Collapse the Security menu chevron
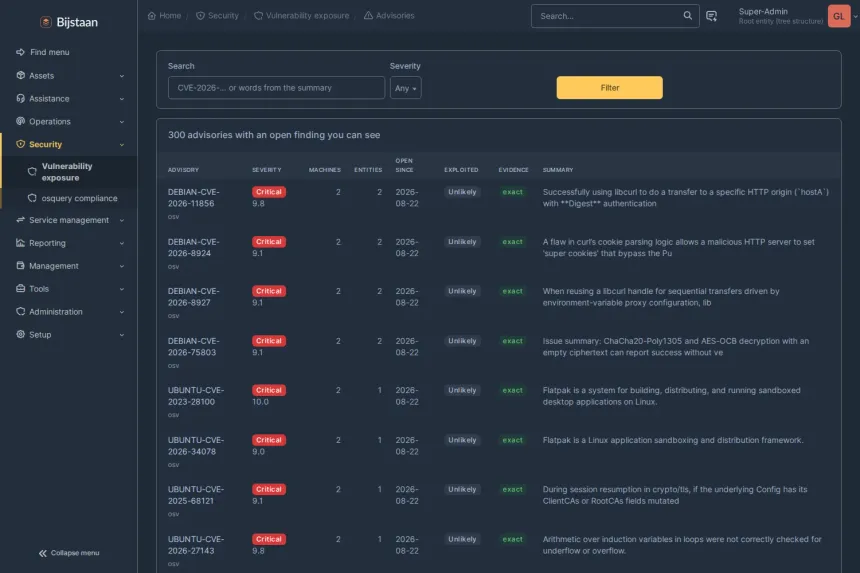 (122, 145)
